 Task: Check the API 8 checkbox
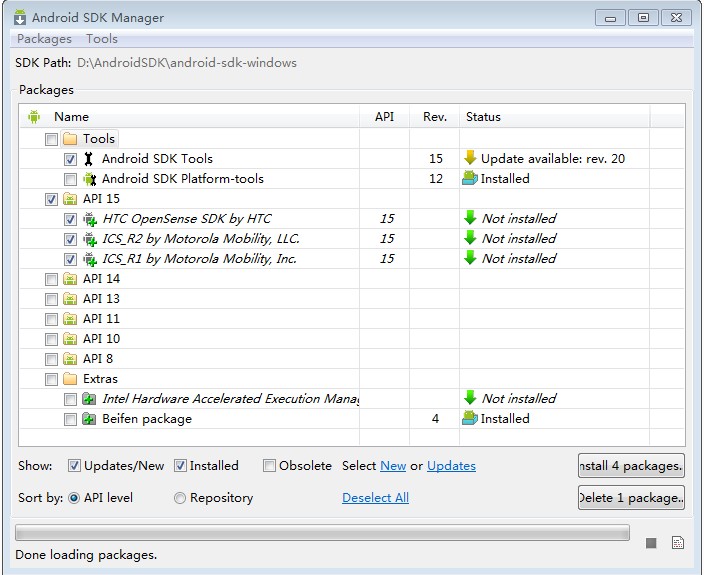(x=52, y=359)
